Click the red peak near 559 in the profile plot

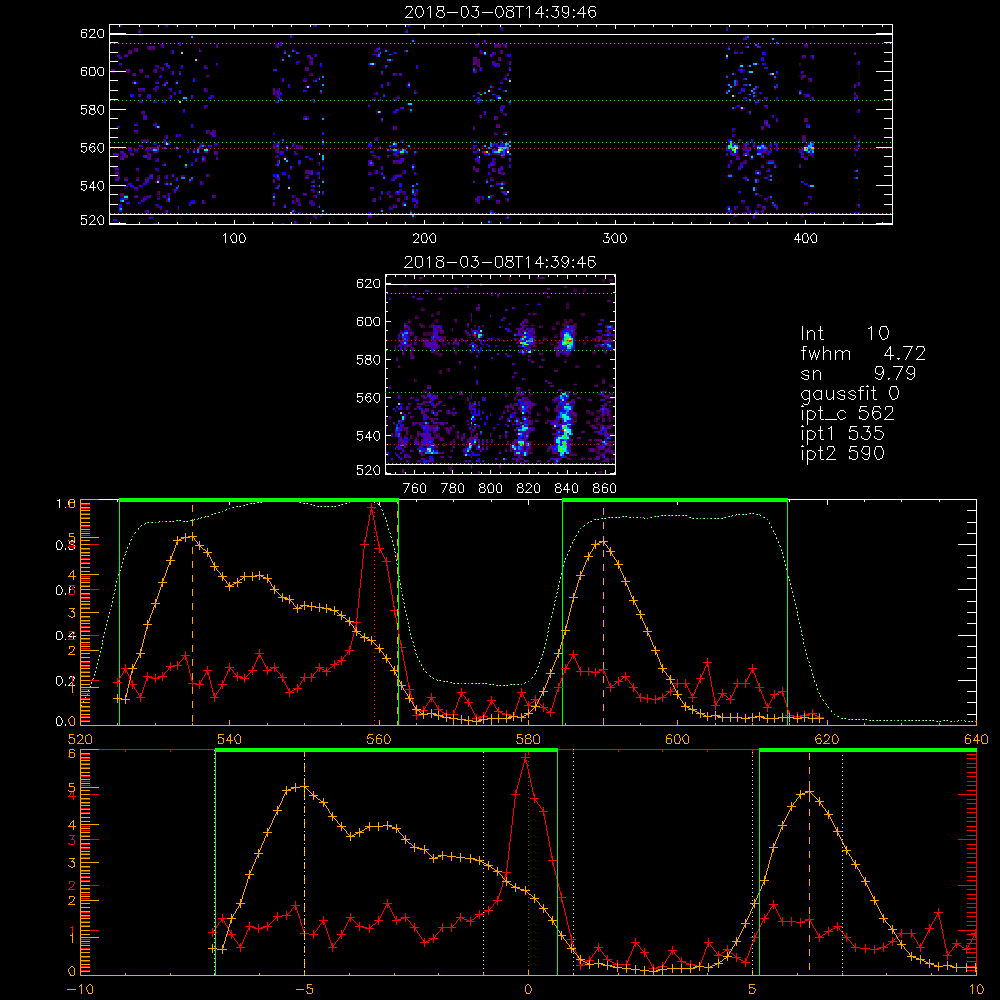(x=372, y=508)
